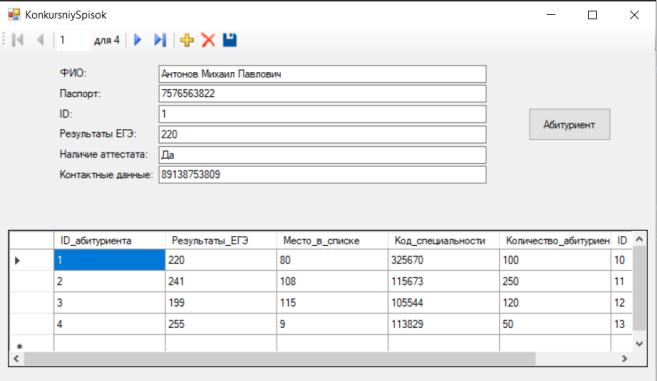Screen dimensions: 657x381
Task: Move to next record
Action: [x=137, y=40]
